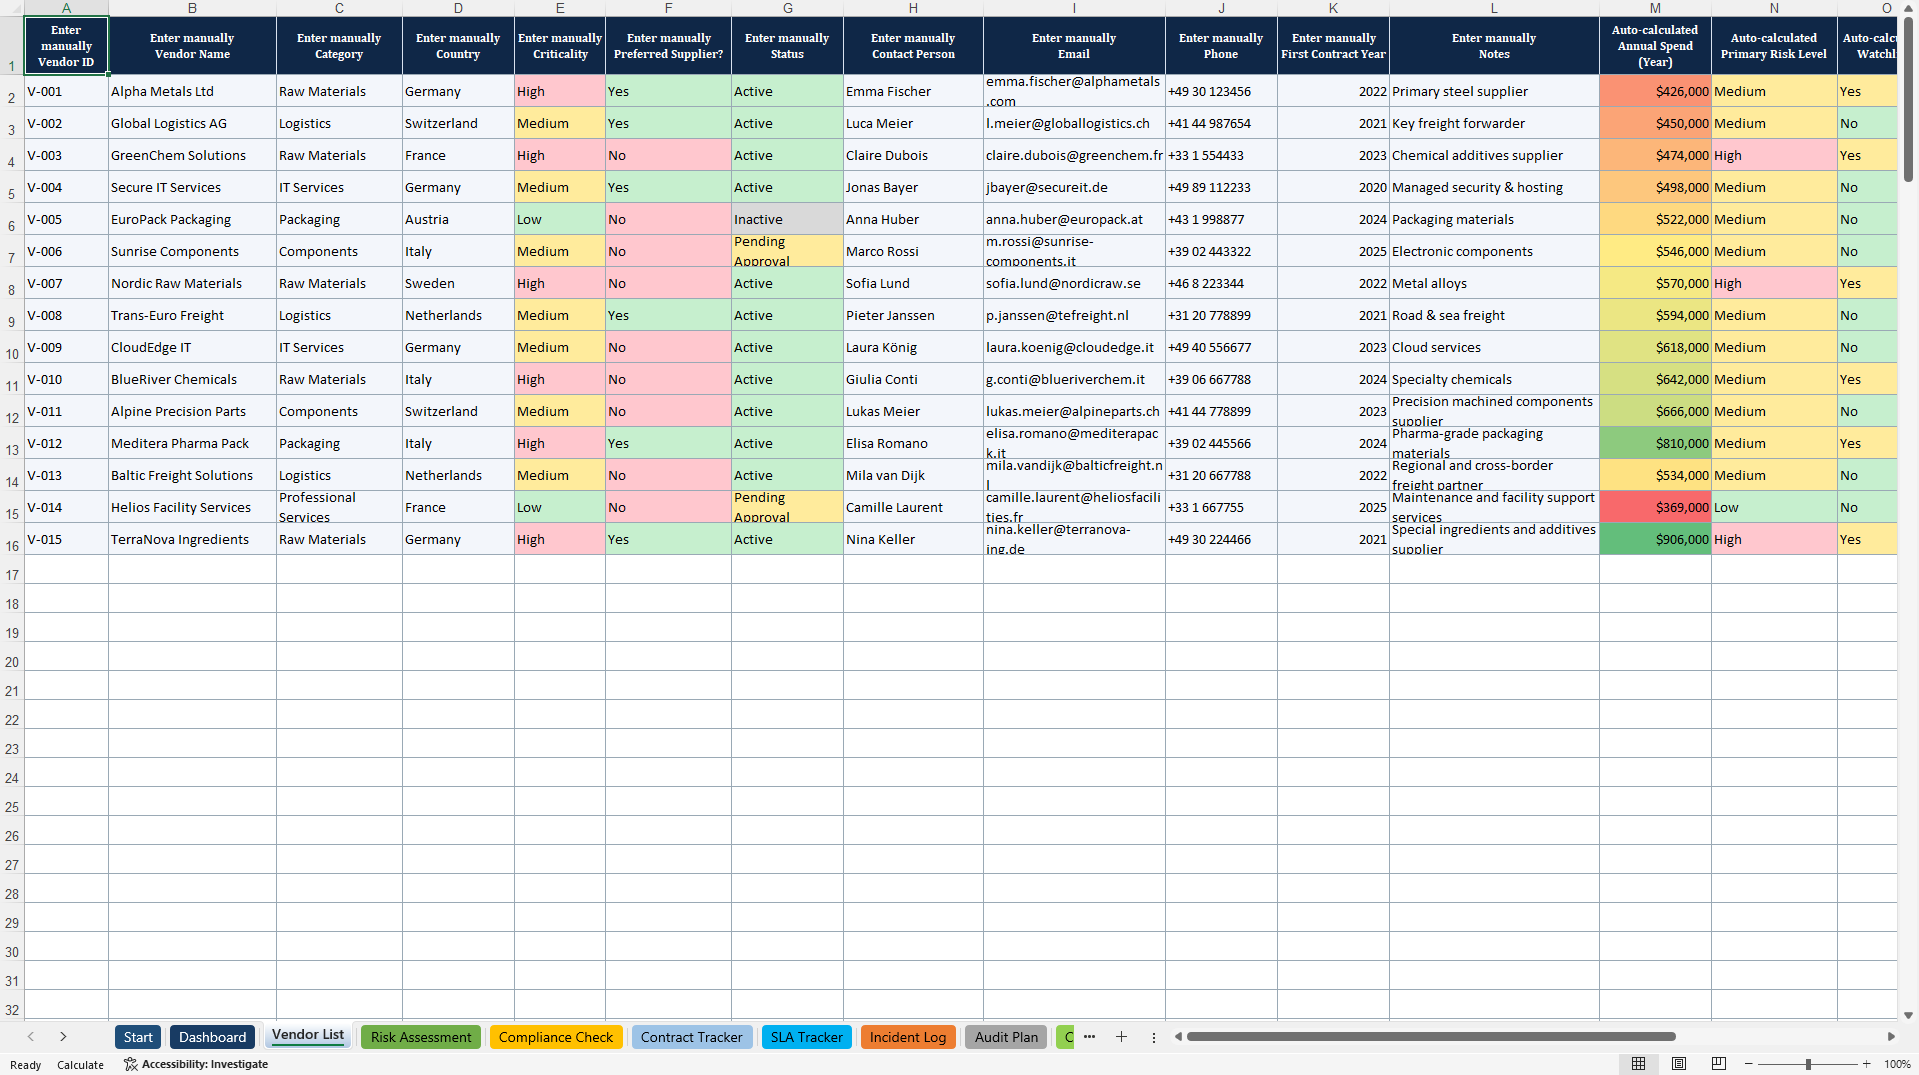Select the Audit Plan sheet tab

pos(1006,1037)
